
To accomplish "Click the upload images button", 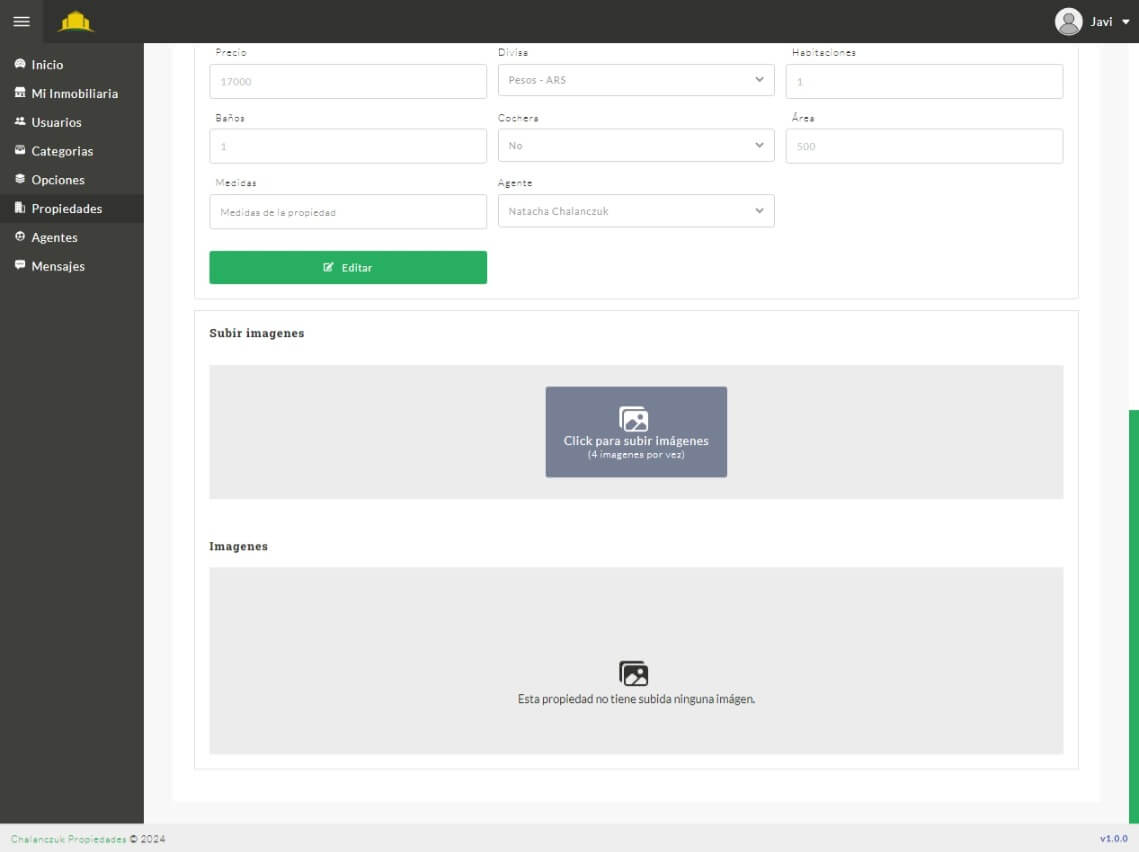I will pyautogui.click(x=636, y=432).
